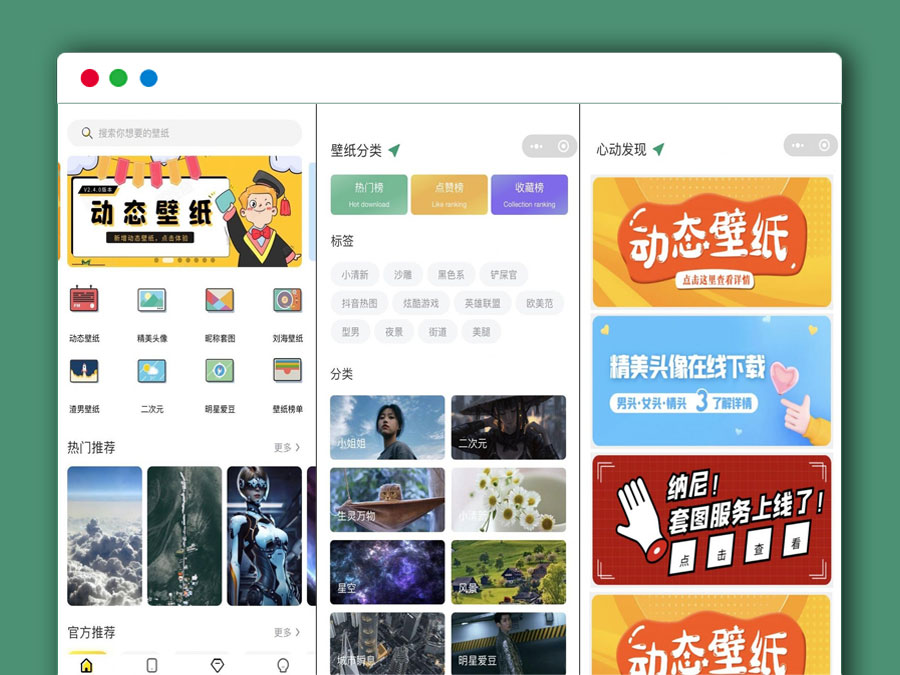Tap the 壁纸榜单 card icon
Image resolution: width=900 pixels, height=675 pixels.
click(x=287, y=372)
